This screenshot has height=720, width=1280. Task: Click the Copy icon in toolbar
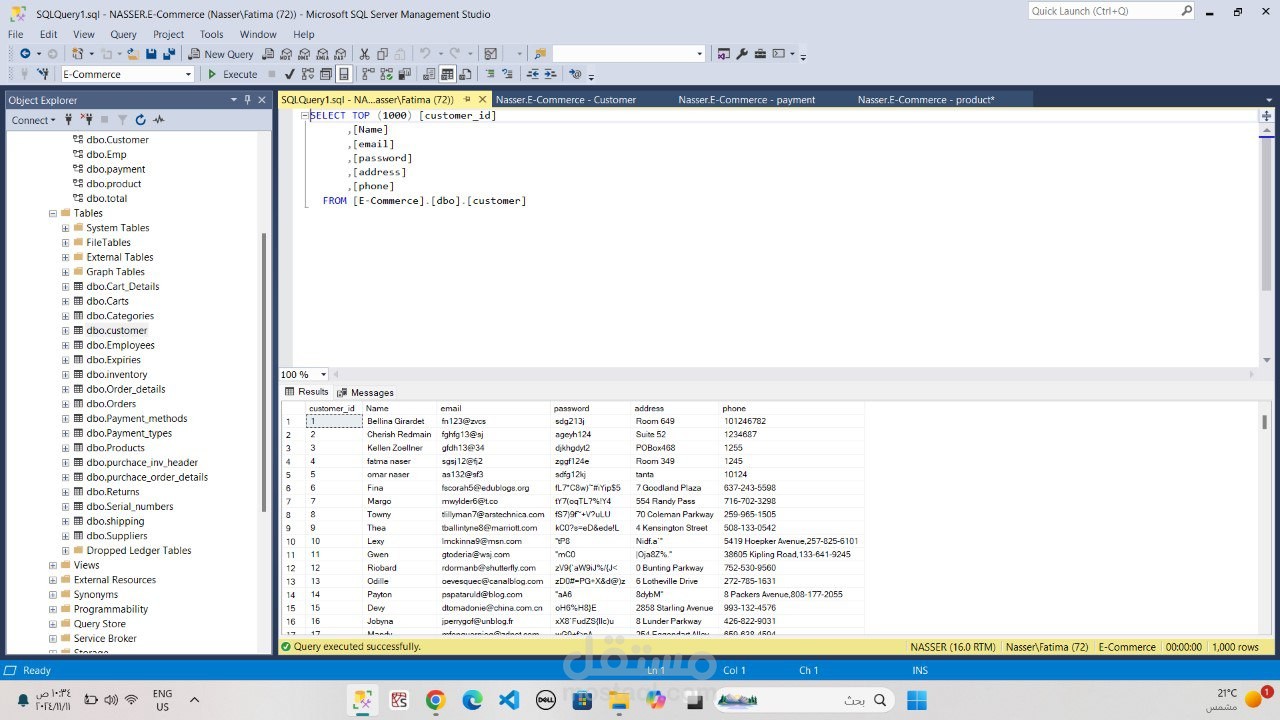point(383,54)
